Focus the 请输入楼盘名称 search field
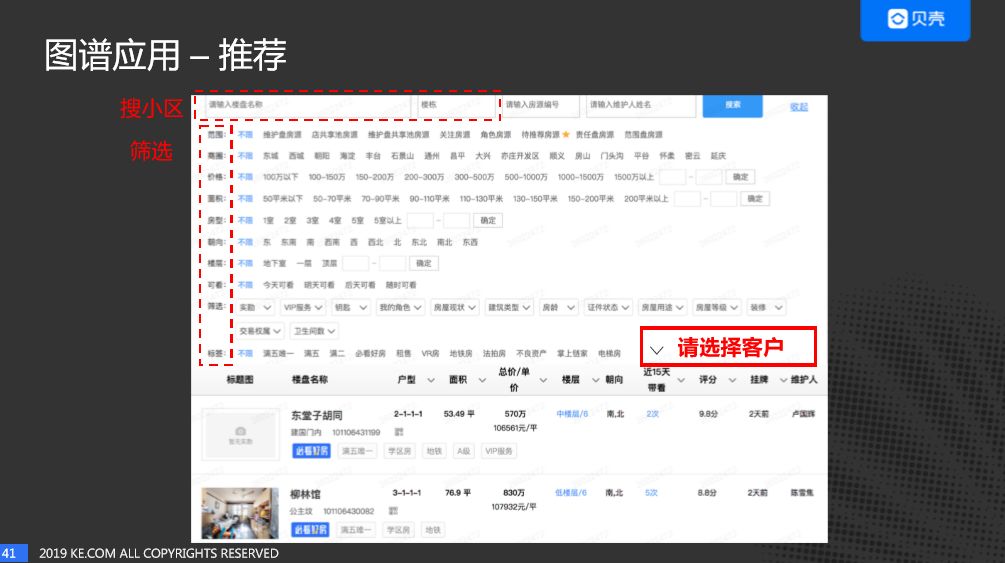This screenshot has height=563, width=1005. [x=306, y=105]
